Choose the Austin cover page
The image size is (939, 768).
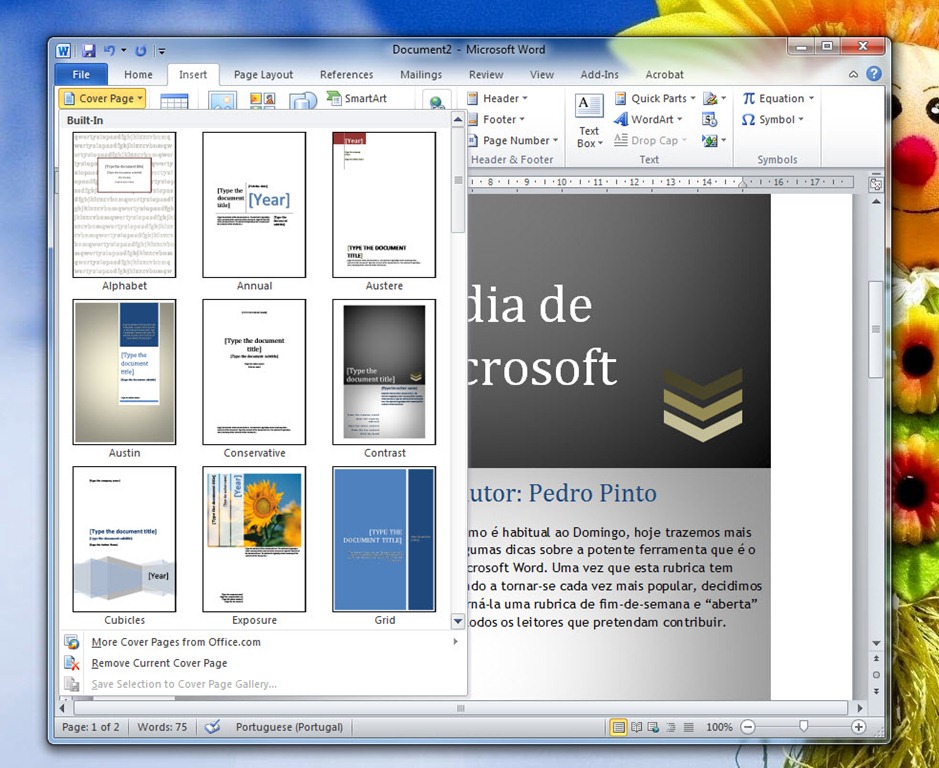click(x=124, y=372)
